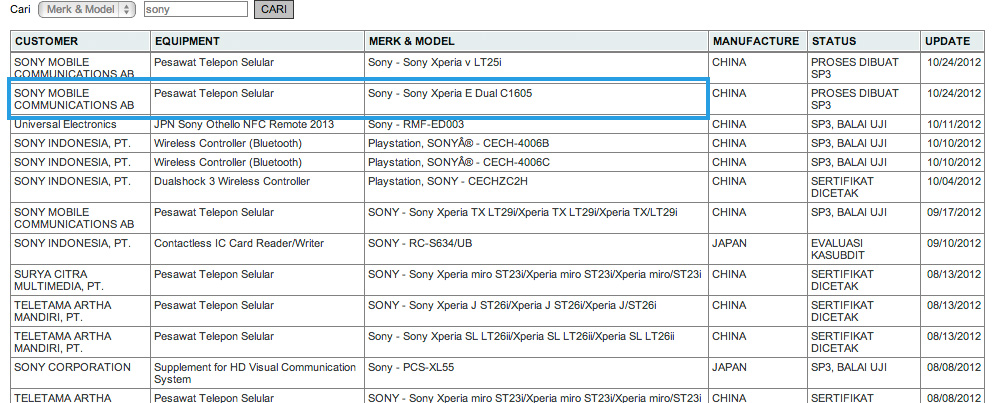The height and width of the screenshot is (403, 995).
Task: Click the Sony Xperia SL LT26ii model cell
Action: pos(536,343)
